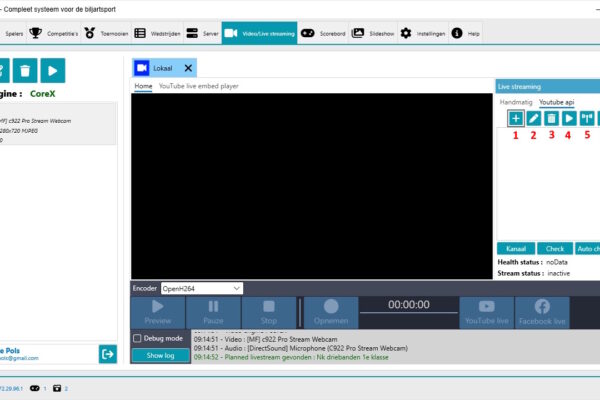Start livestream with play icon in Youtube api tab

point(569,119)
